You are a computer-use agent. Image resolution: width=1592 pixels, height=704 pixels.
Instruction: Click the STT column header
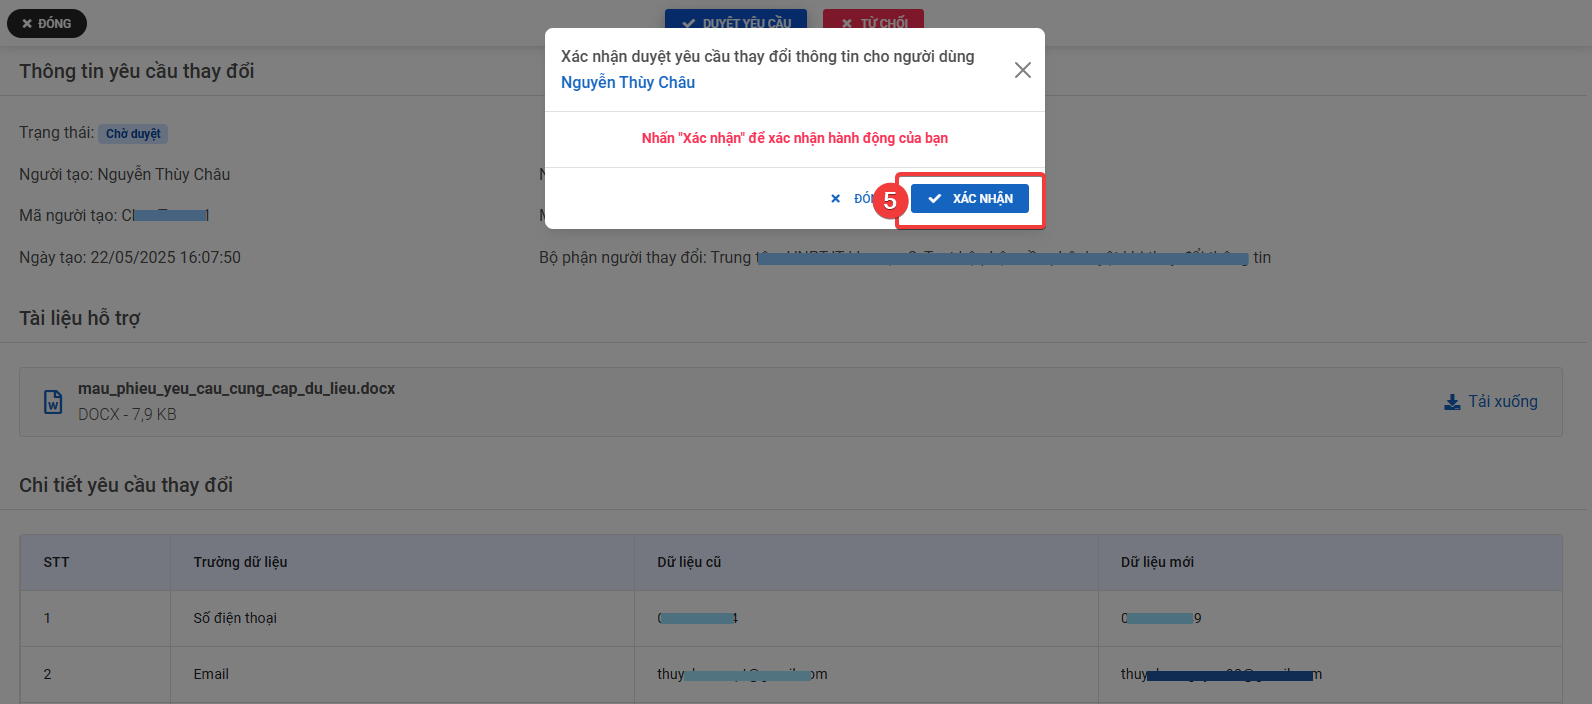(57, 562)
